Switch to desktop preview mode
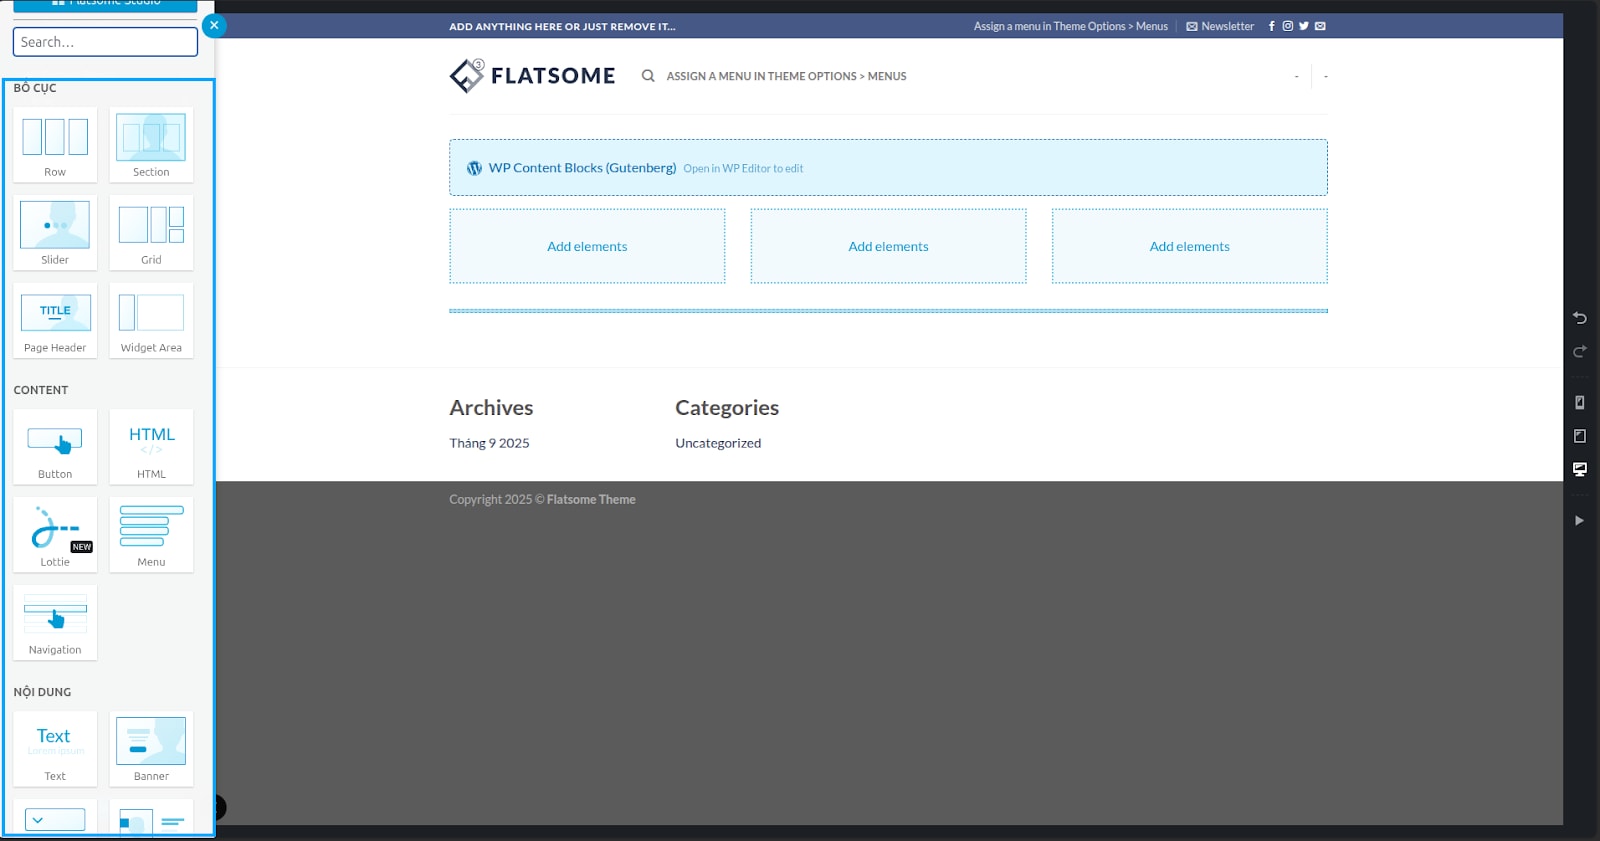Image resolution: width=1600 pixels, height=841 pixels. tap(1579, 469)
